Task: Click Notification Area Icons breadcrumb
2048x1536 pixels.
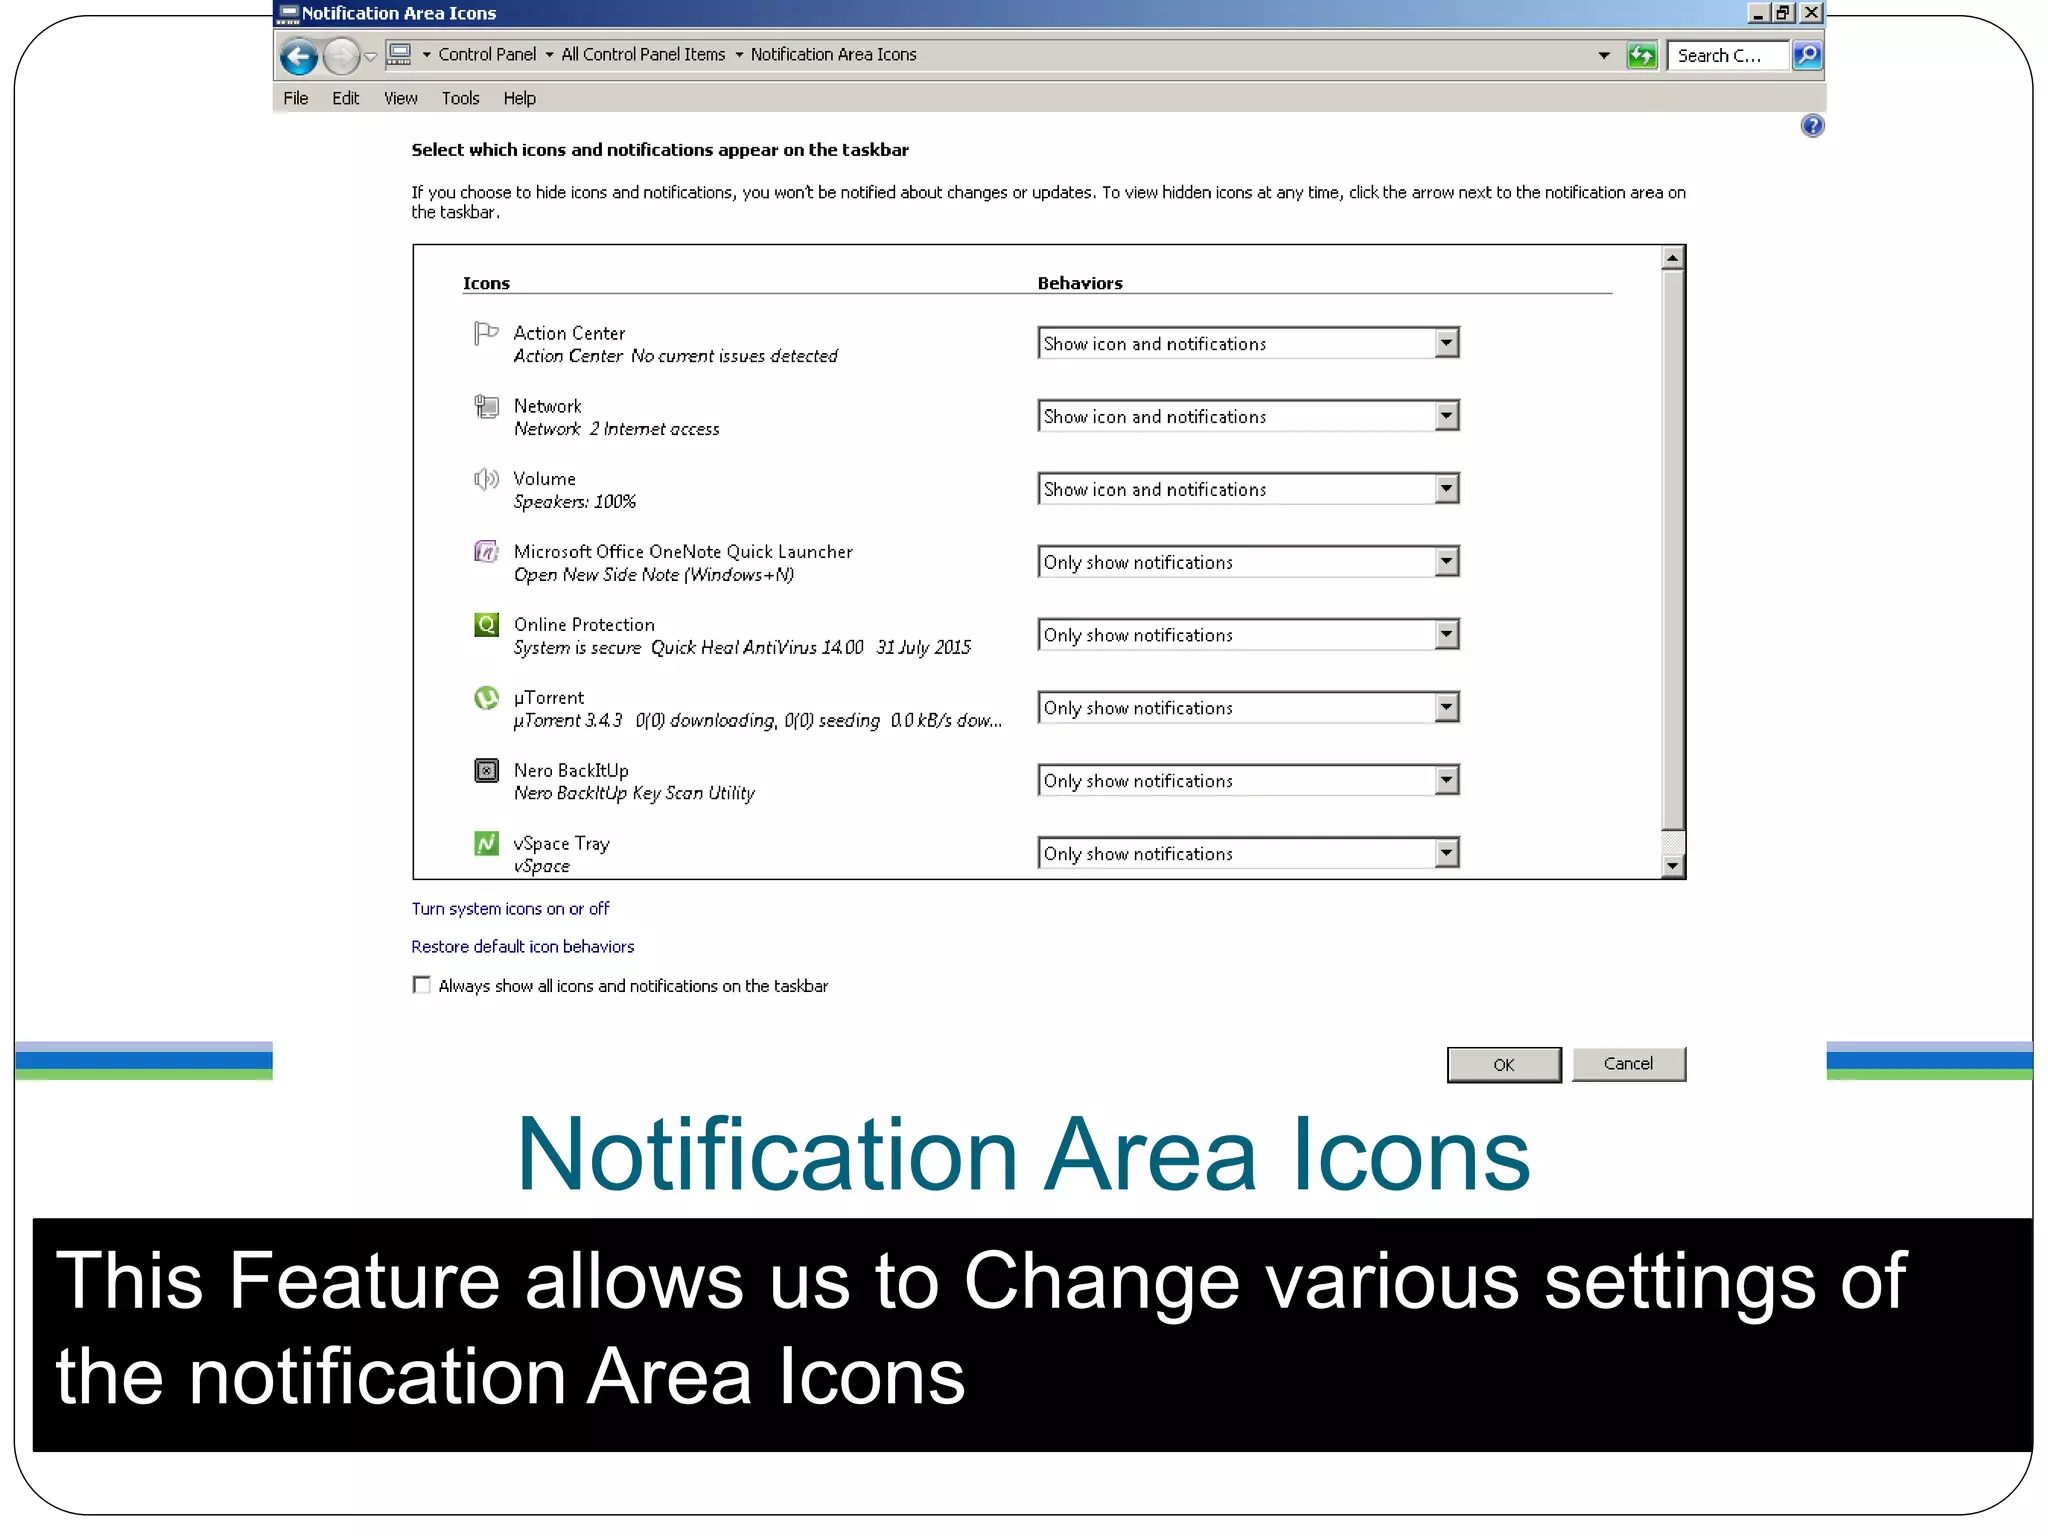Action: (833, 55)
